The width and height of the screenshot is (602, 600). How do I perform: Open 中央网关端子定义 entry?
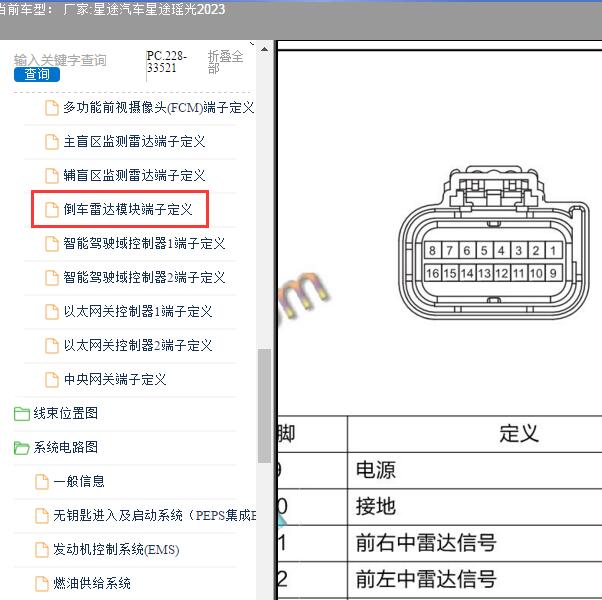click(115, 379)
